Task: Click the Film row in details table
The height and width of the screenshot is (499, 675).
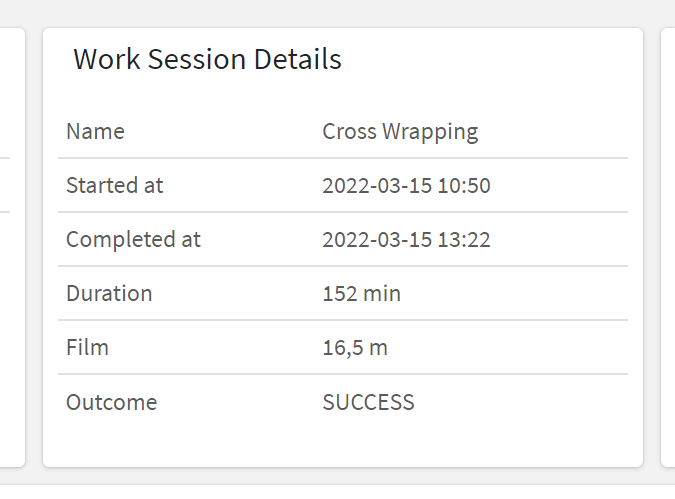Action: (x=343, y=347)
